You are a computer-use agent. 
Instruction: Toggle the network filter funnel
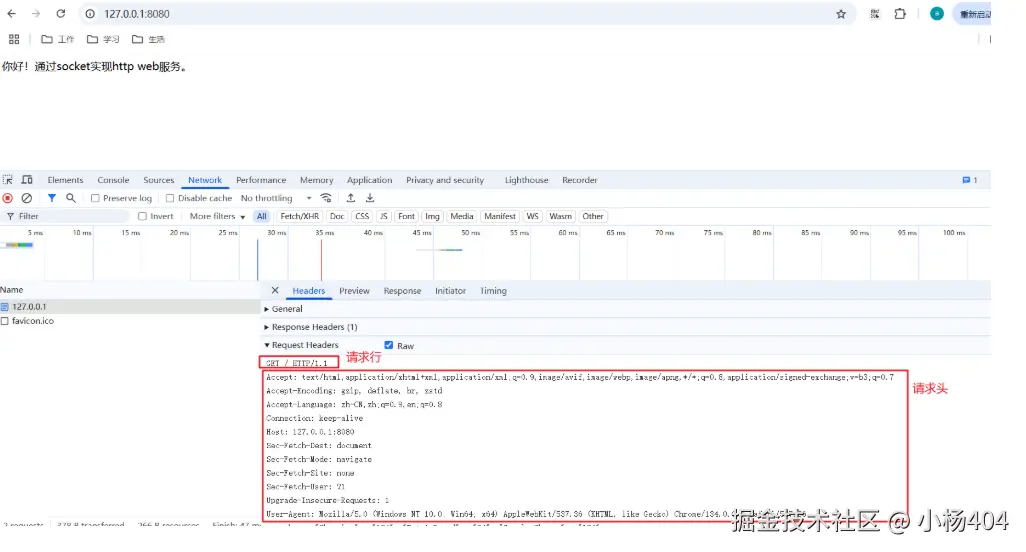[x=52, y=198]
